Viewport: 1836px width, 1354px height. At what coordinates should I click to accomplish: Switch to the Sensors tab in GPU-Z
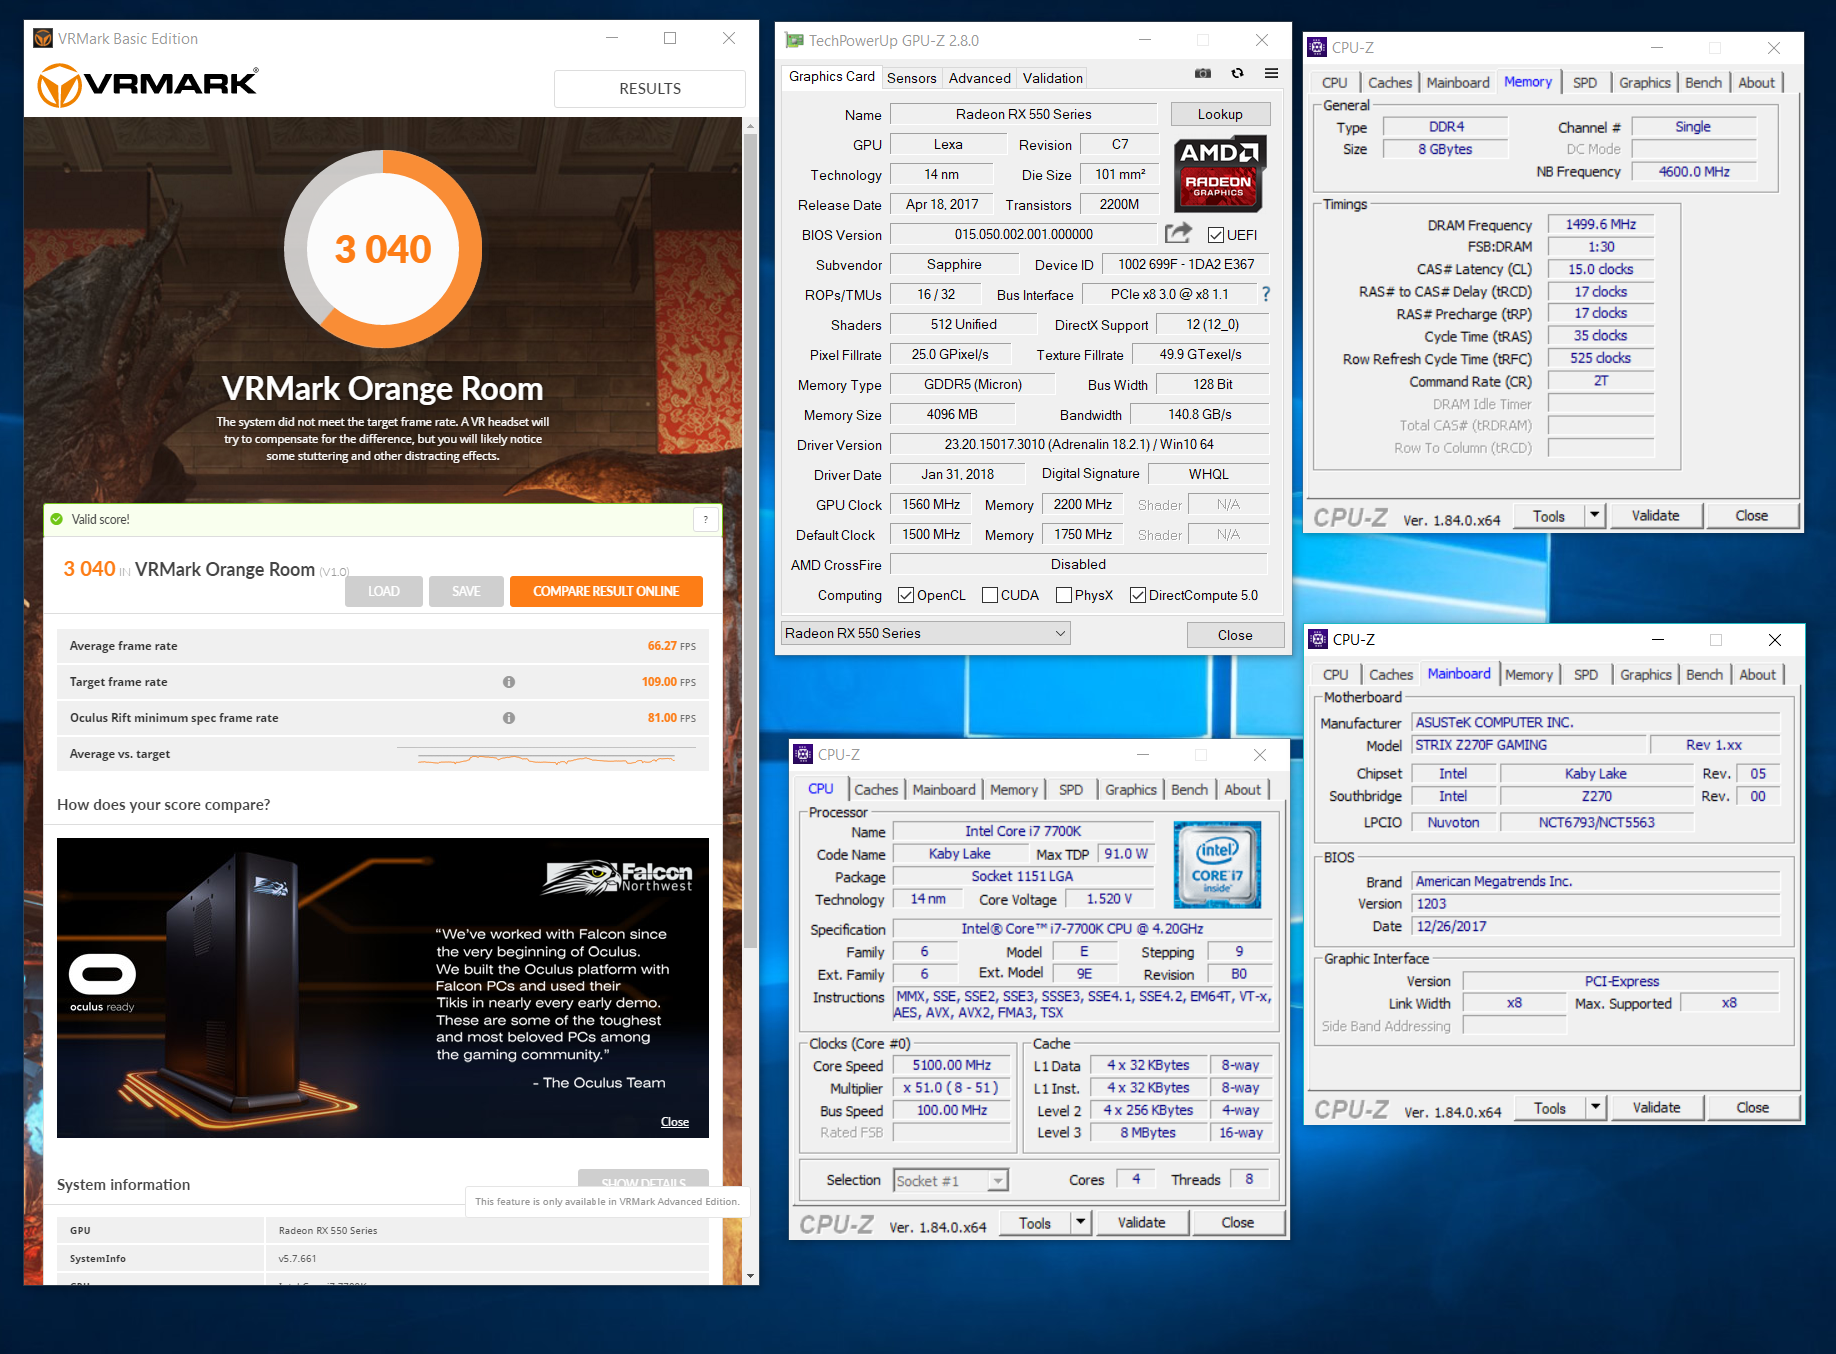point(912,78)
